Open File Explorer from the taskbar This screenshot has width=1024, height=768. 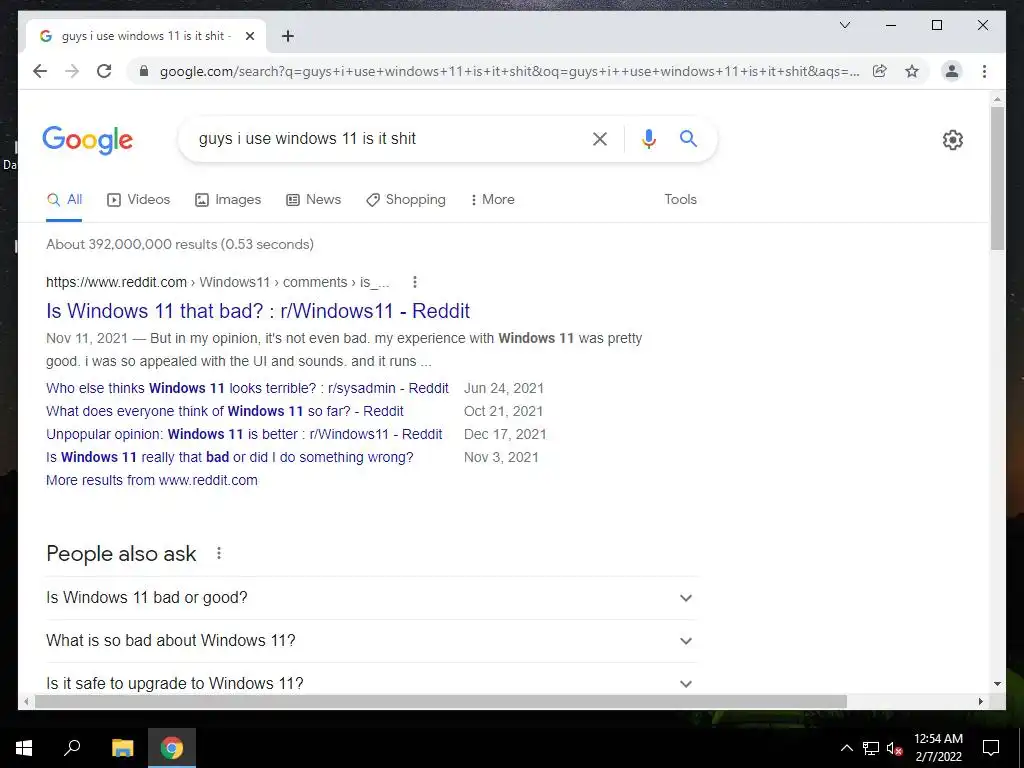122,748
